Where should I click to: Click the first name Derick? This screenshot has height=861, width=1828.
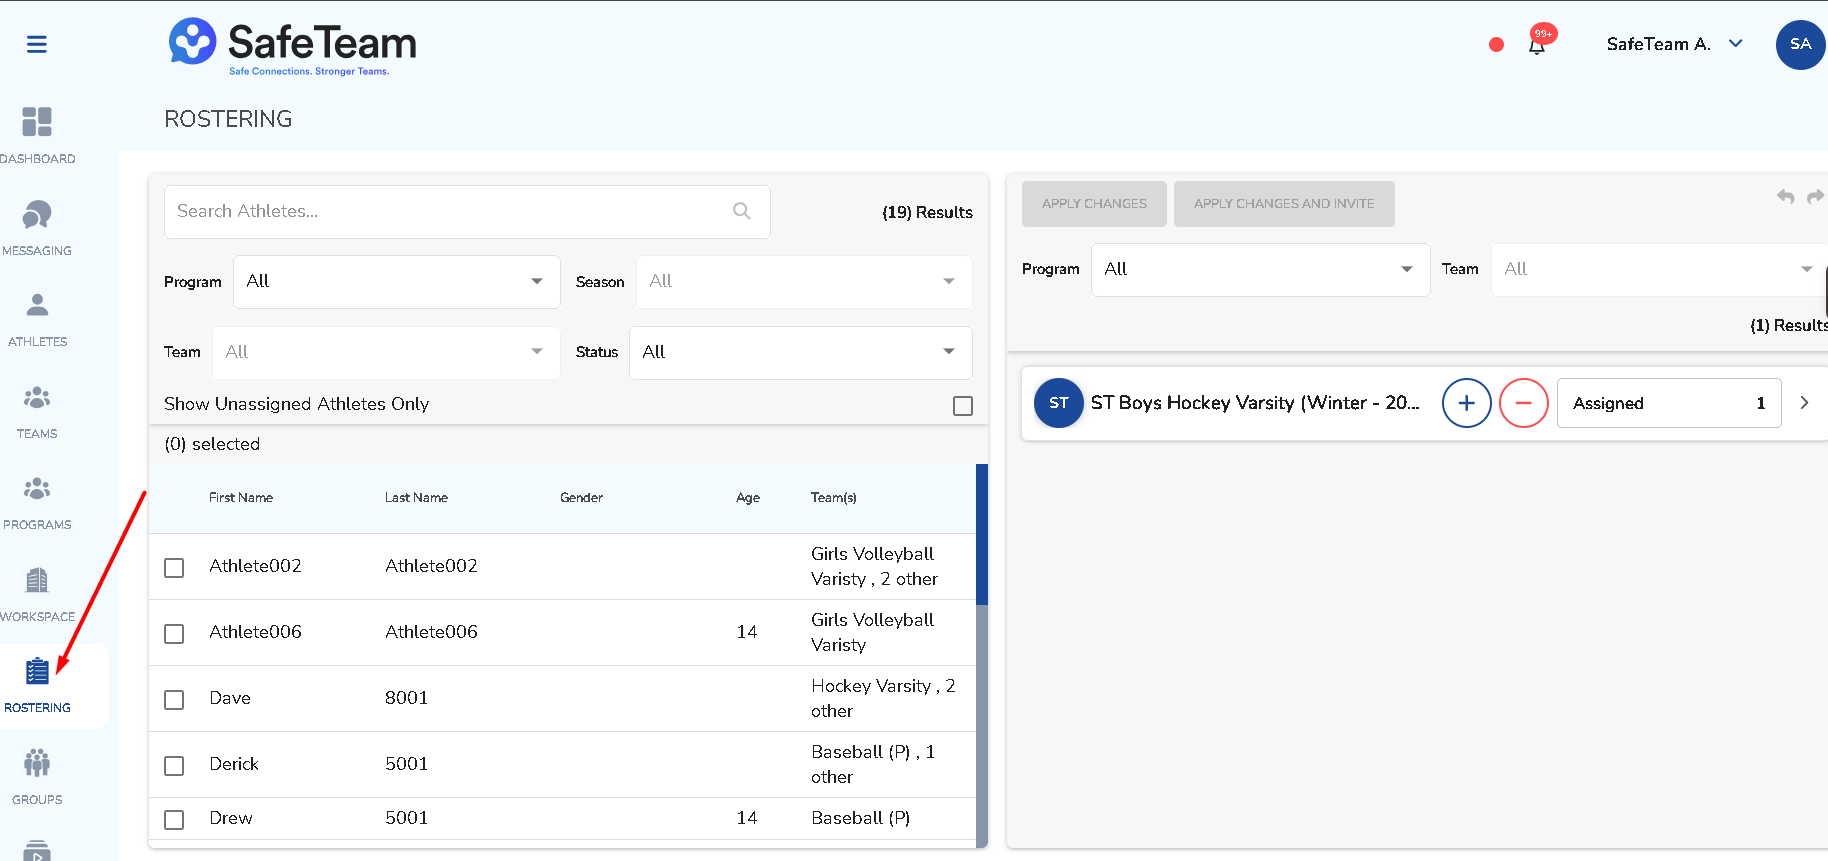[234, 764]
